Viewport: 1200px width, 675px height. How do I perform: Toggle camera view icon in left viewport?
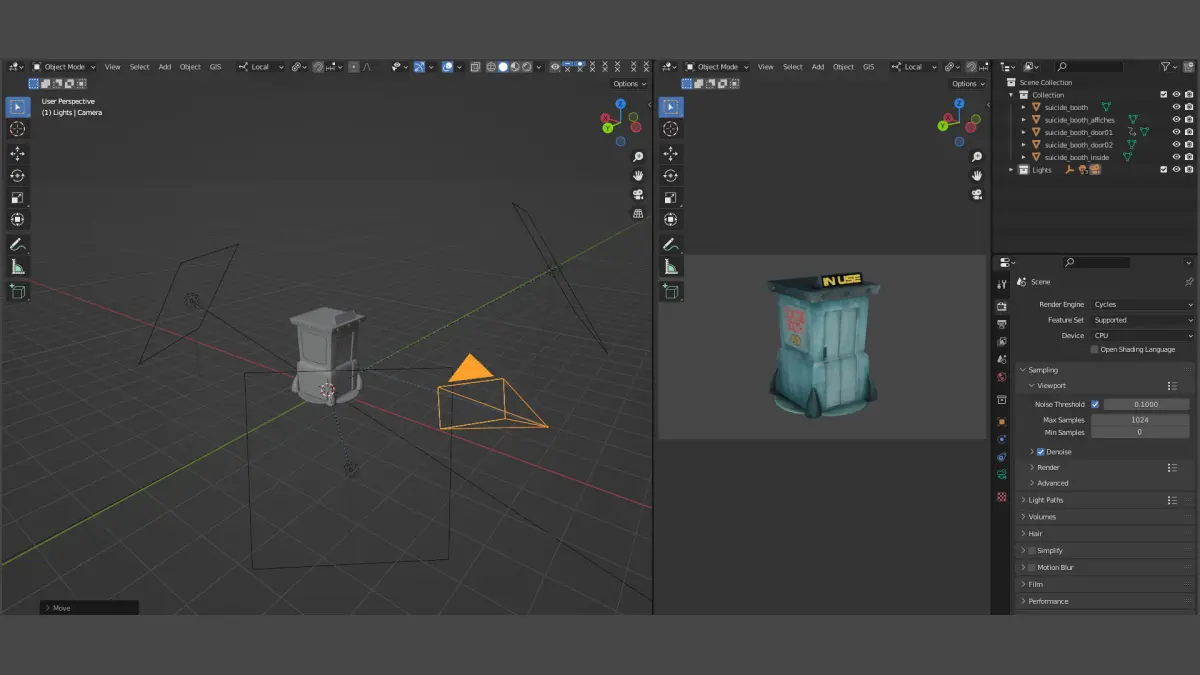[638, 195]
